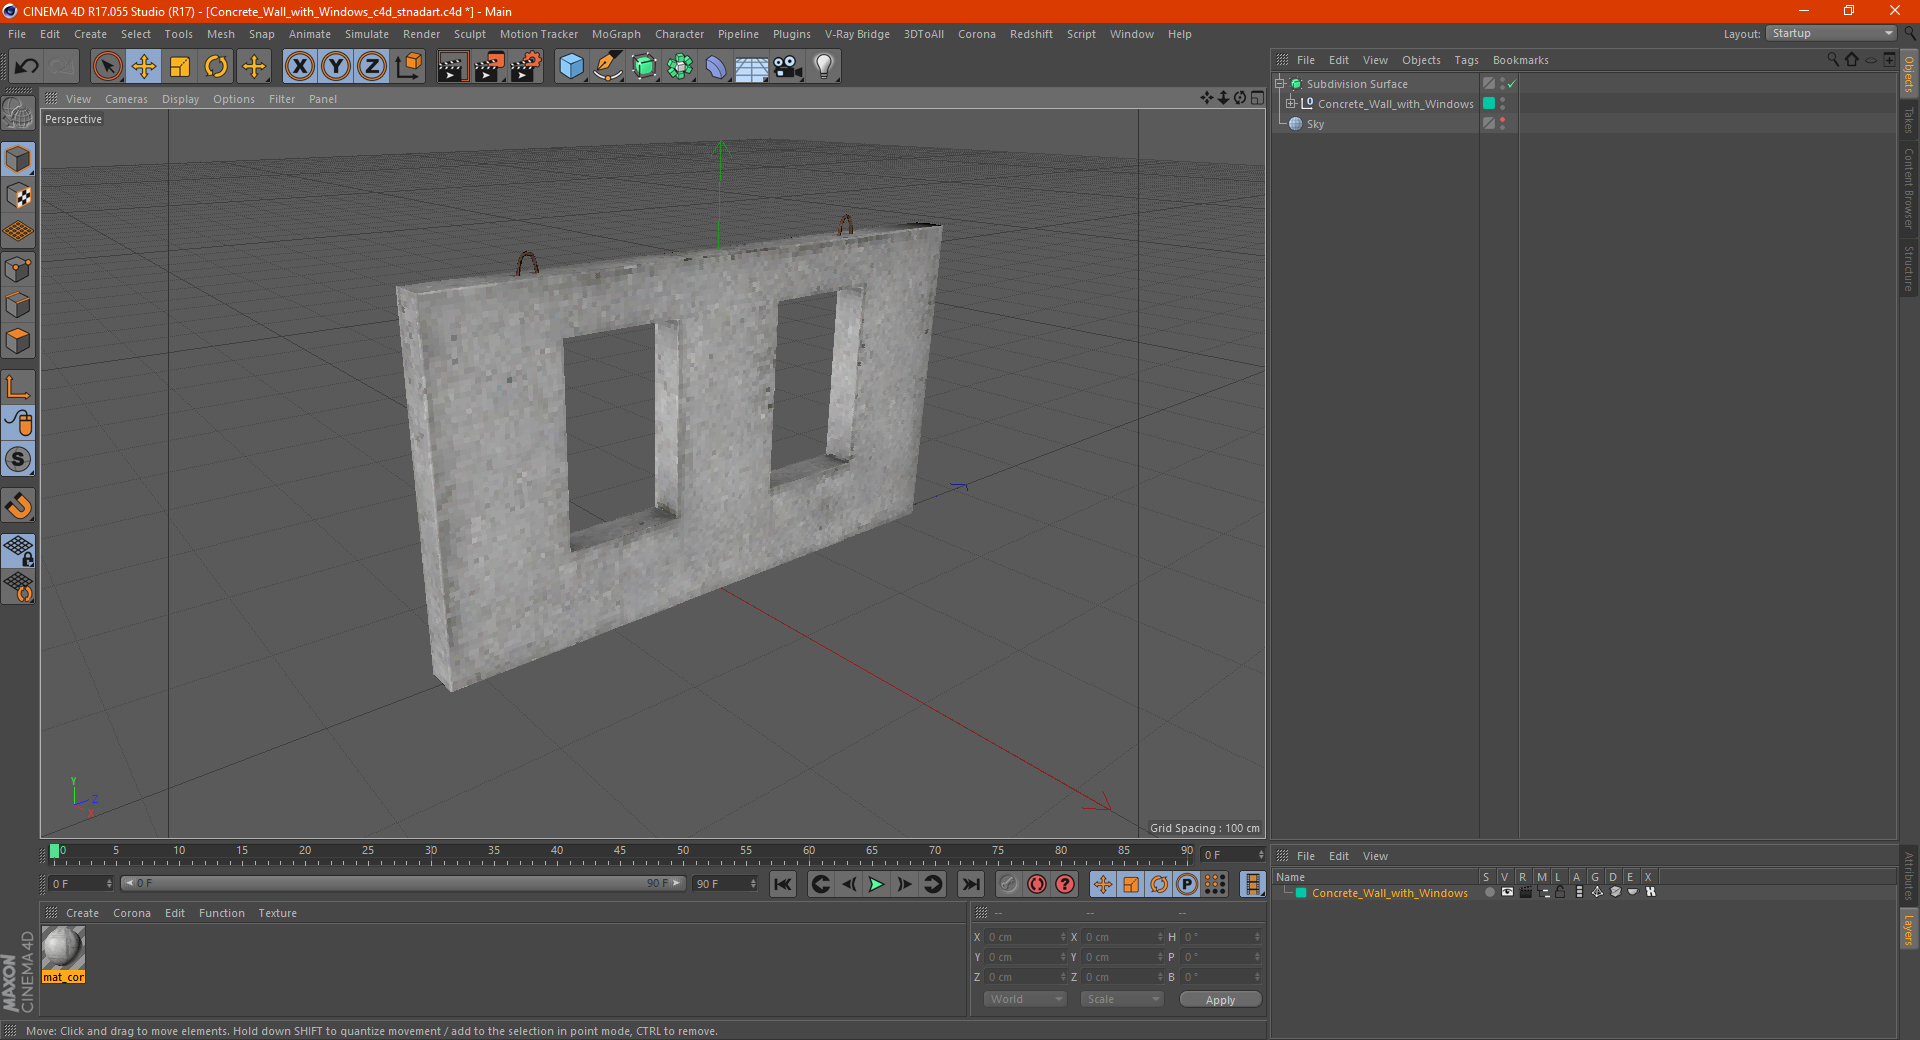
Task: Switch to the Structure side tab
Action: 1909,268
